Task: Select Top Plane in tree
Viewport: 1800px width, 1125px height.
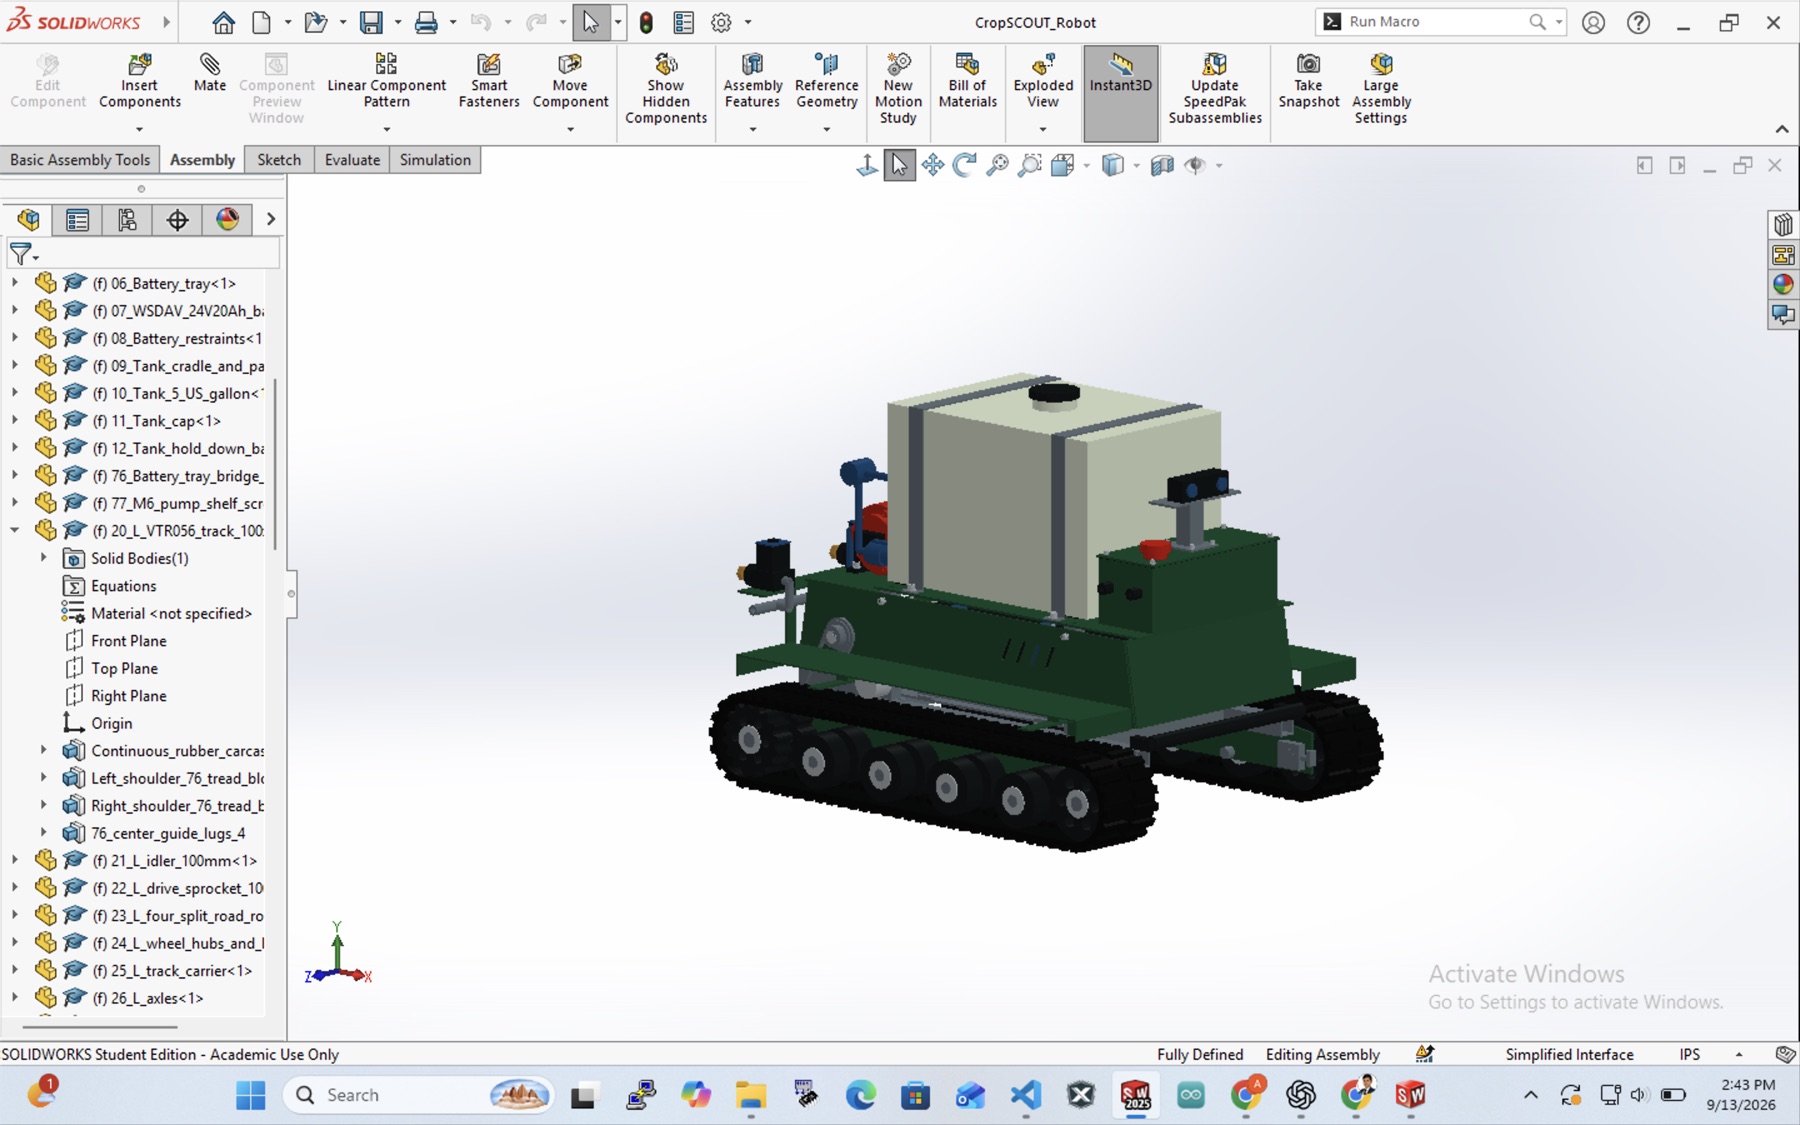Action: point(124,668)
